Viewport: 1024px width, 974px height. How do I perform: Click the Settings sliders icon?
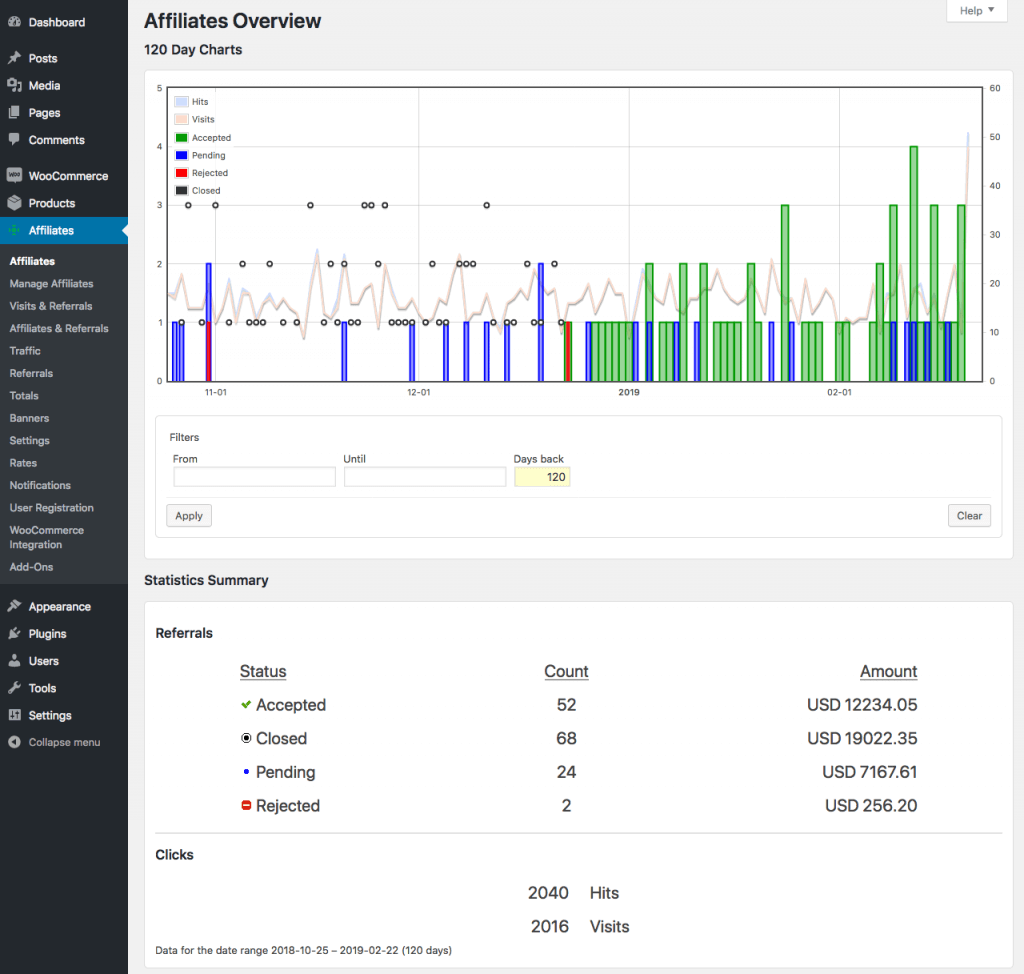click(14, 715)
